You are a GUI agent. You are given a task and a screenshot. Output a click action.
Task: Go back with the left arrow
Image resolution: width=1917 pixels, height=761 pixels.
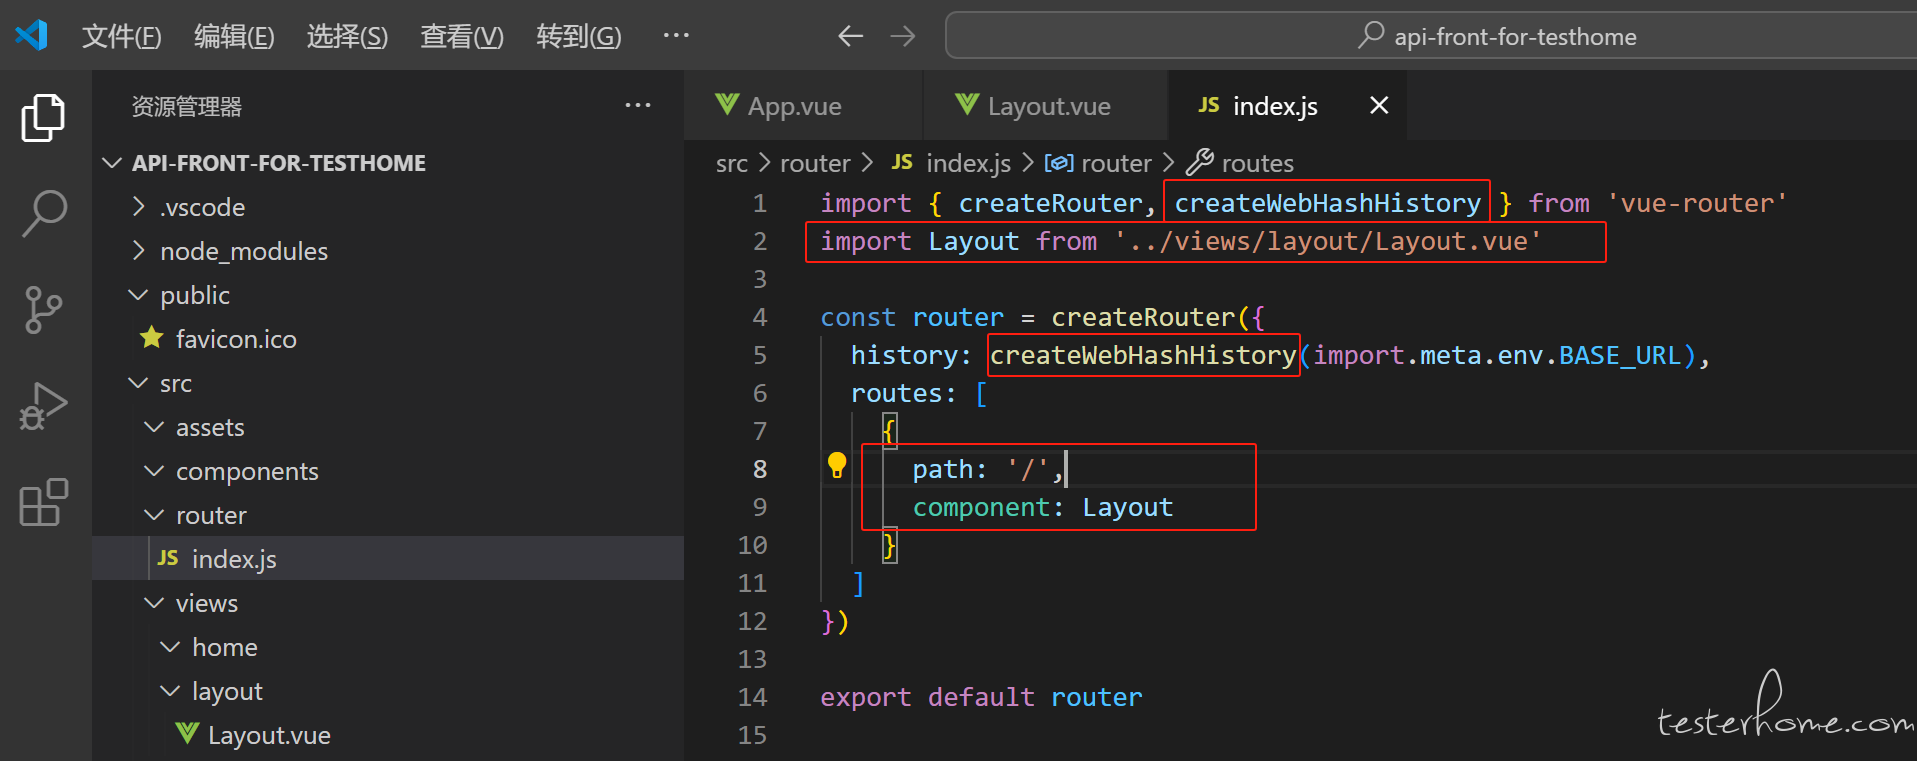click(x=850, y=36)
